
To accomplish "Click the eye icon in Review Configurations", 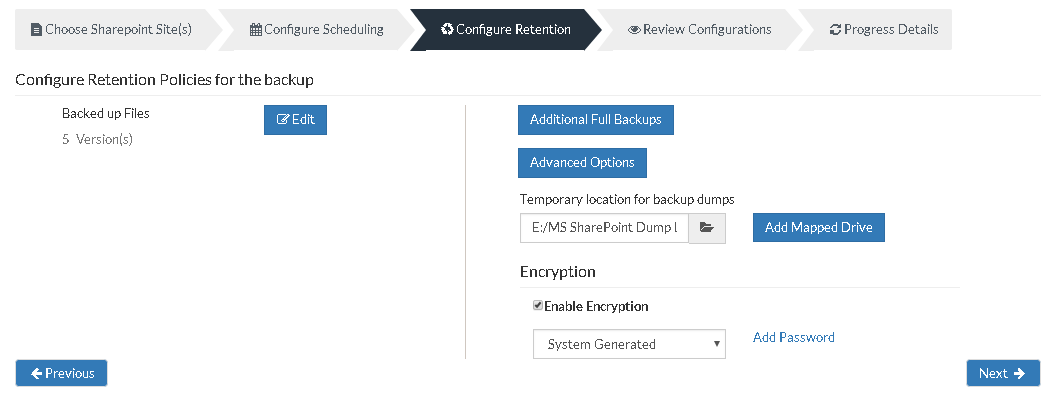I will click(634, 30).
